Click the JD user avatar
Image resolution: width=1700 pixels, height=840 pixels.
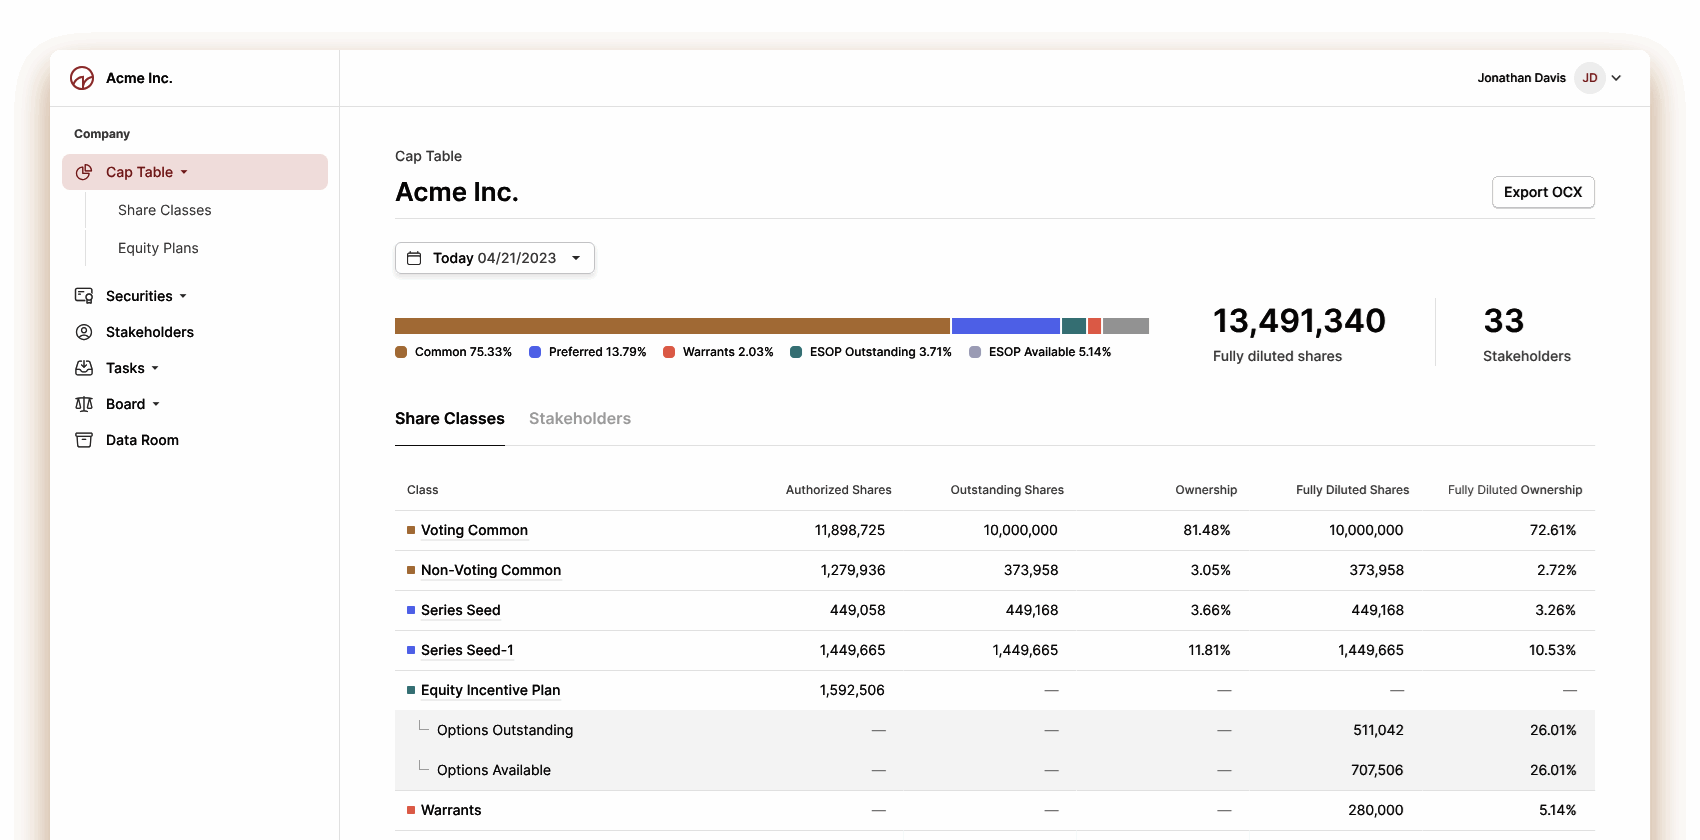(x=1590, y=78)
